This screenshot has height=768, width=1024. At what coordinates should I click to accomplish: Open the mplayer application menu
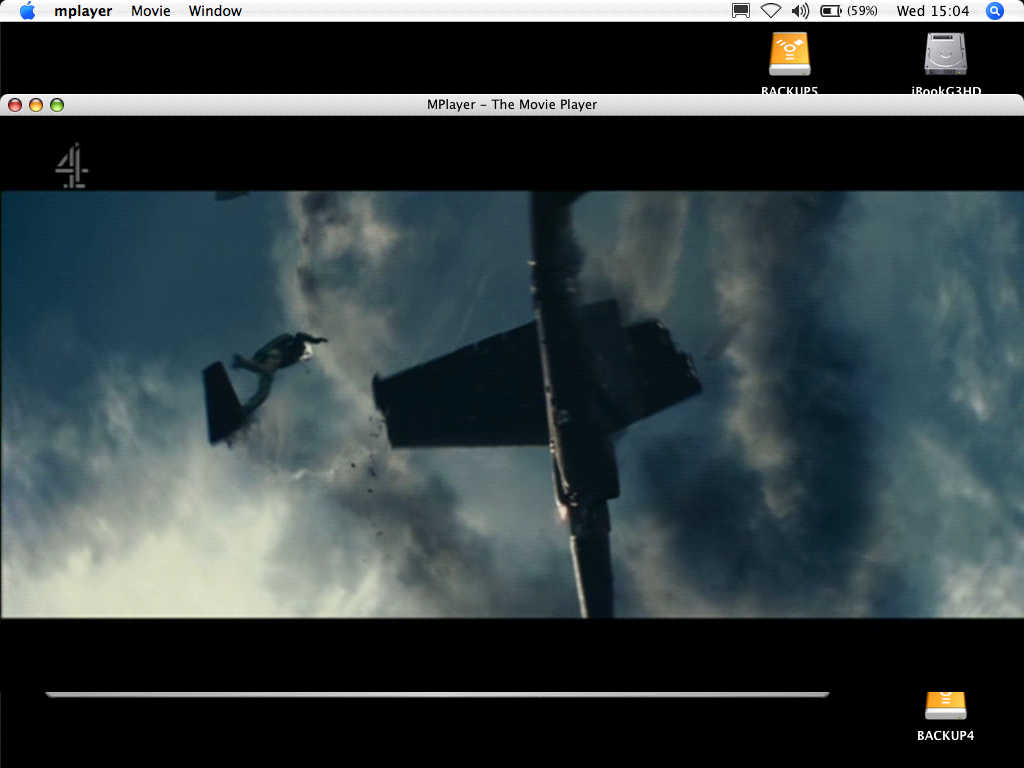(x=83, y=11)
